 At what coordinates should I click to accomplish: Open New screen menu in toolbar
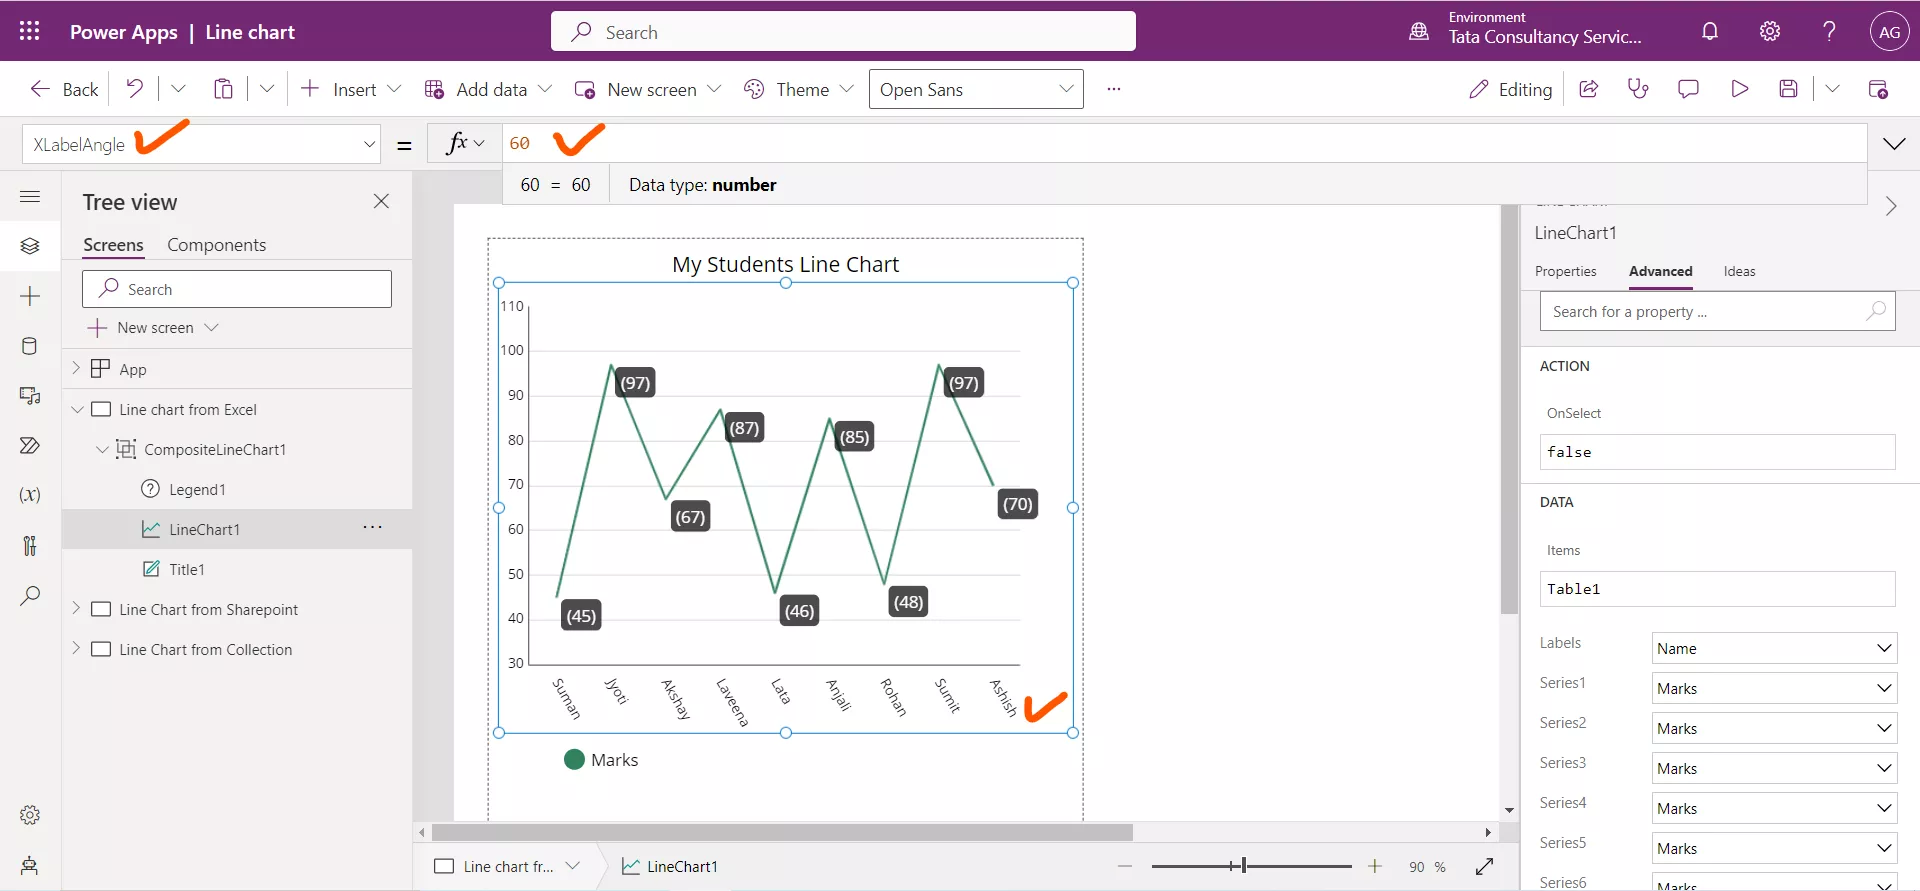[648, 89]
